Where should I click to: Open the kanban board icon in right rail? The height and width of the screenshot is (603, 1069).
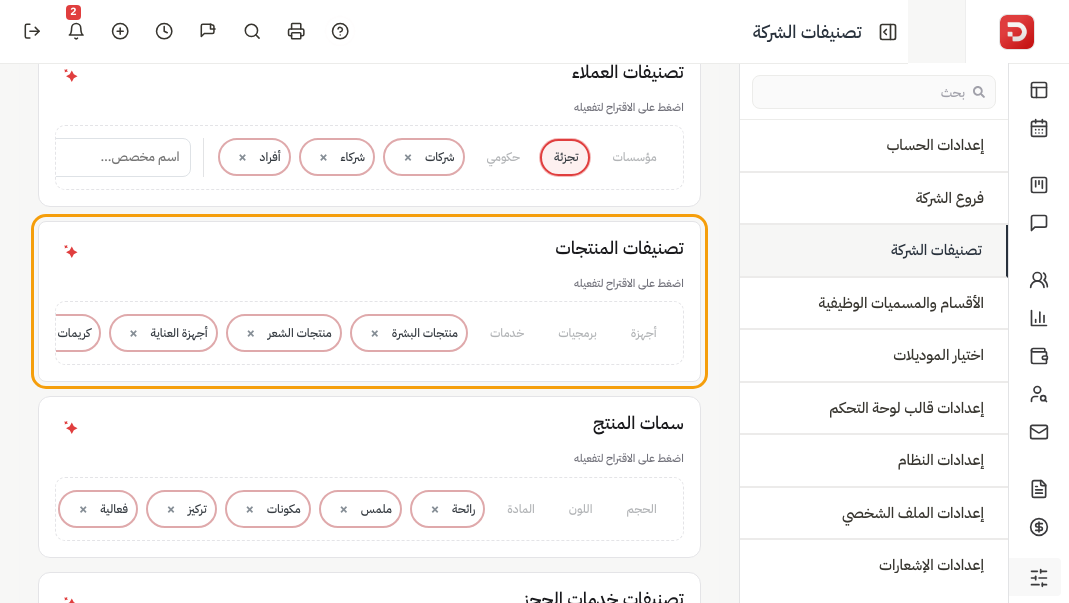1038,185
